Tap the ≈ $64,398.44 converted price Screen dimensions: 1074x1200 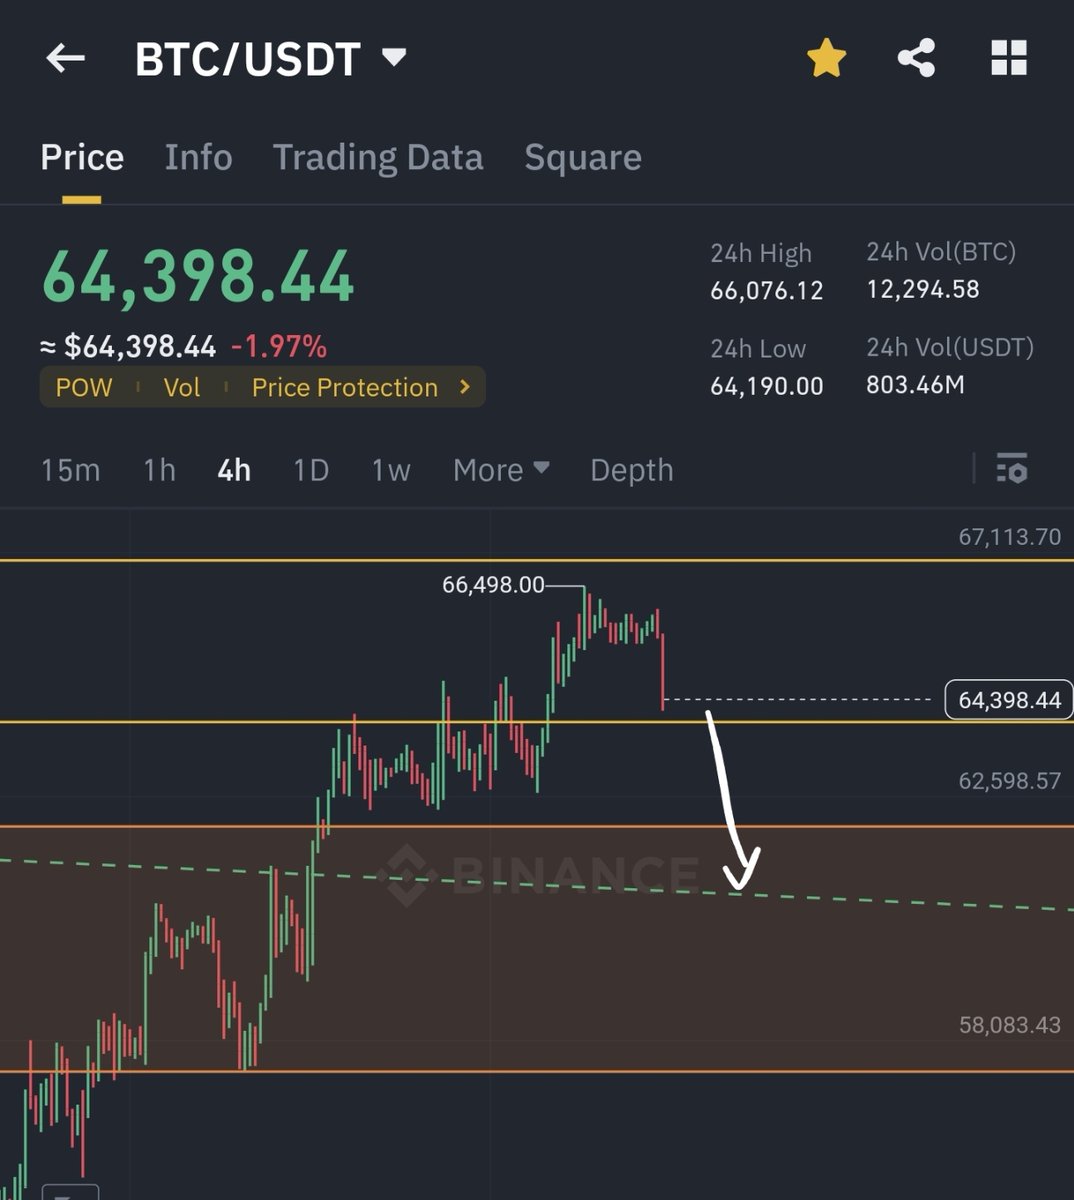tap(128, 346)
